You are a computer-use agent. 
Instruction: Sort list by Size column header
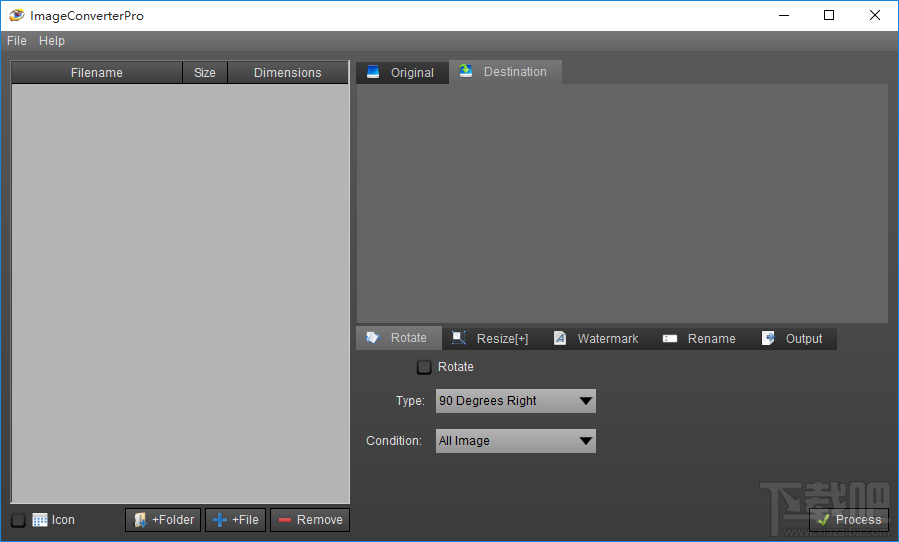(205, 73)
